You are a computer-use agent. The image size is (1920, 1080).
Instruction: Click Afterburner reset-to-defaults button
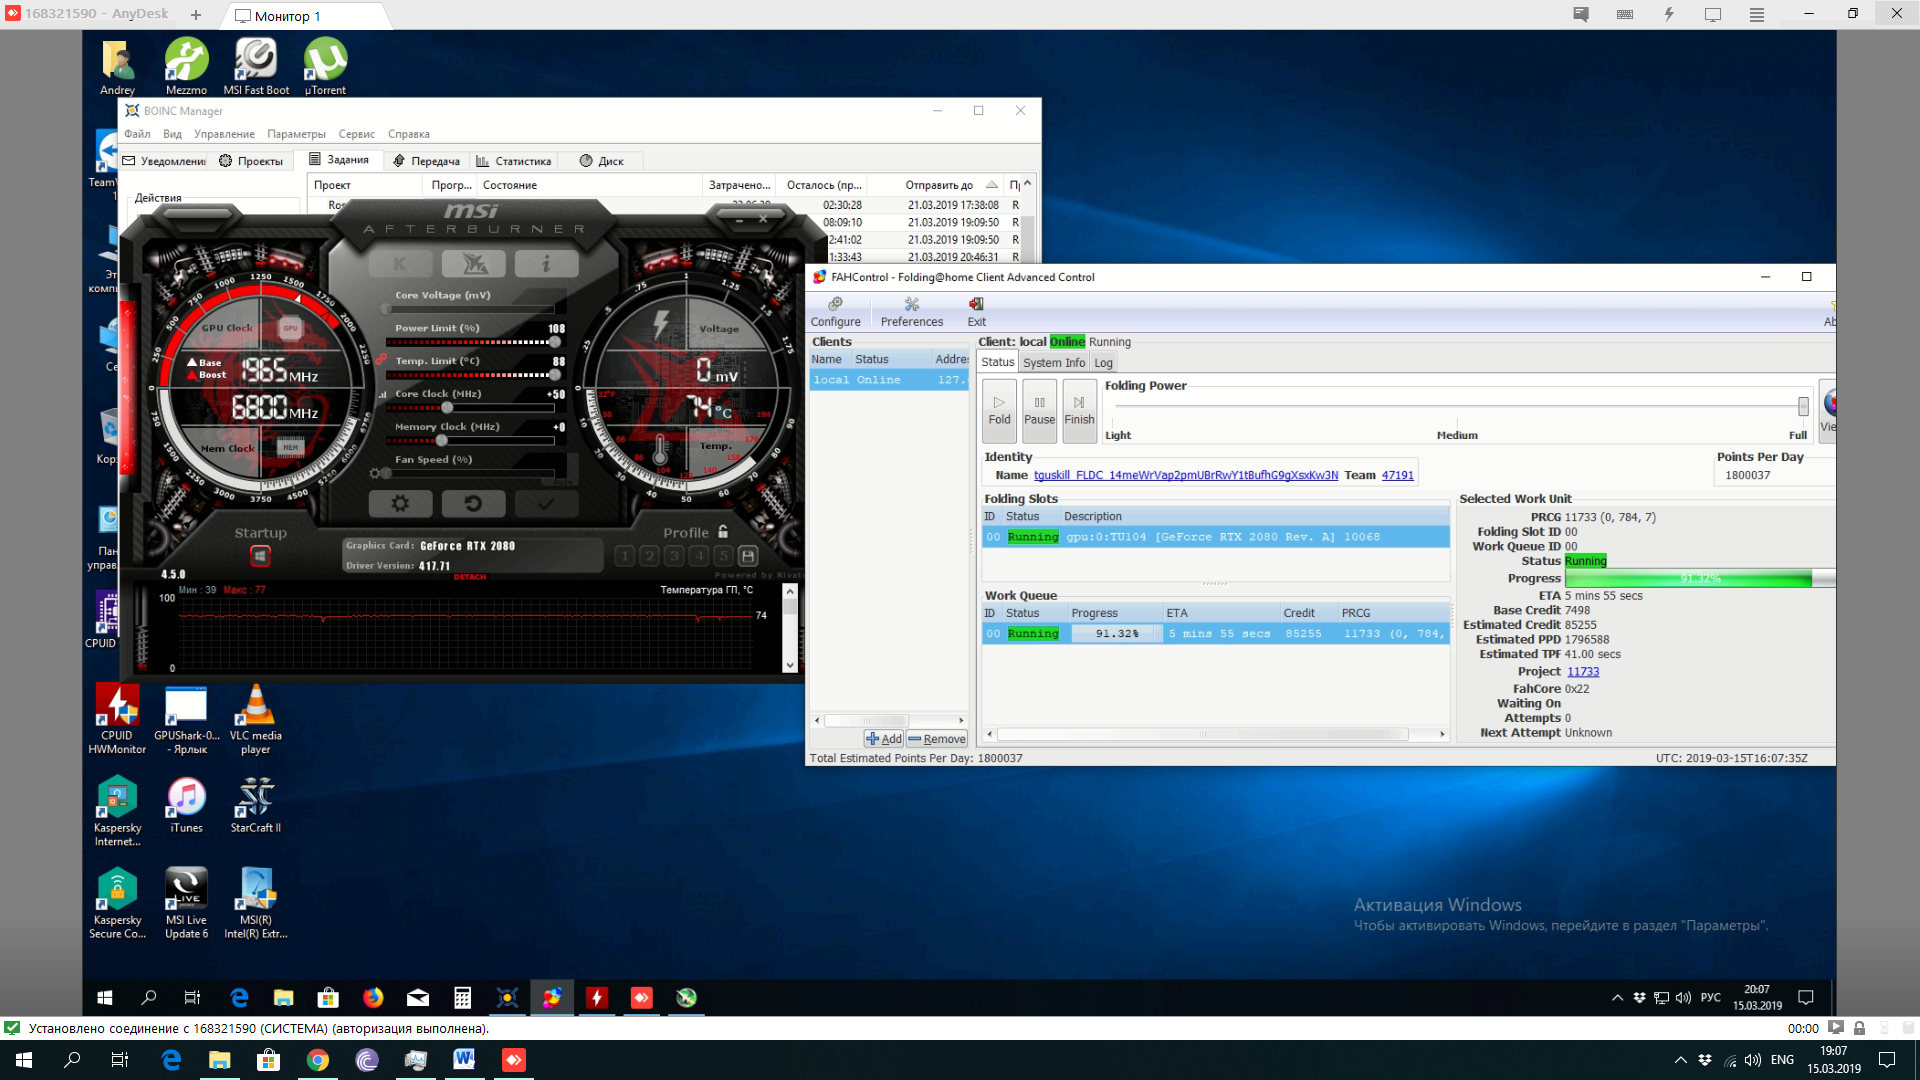(473, 504)
